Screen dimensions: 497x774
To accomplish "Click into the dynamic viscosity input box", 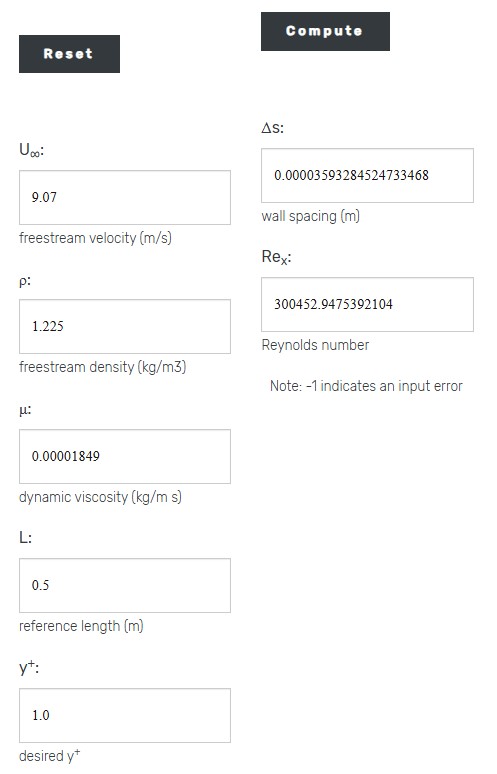I will click(125, 456).
